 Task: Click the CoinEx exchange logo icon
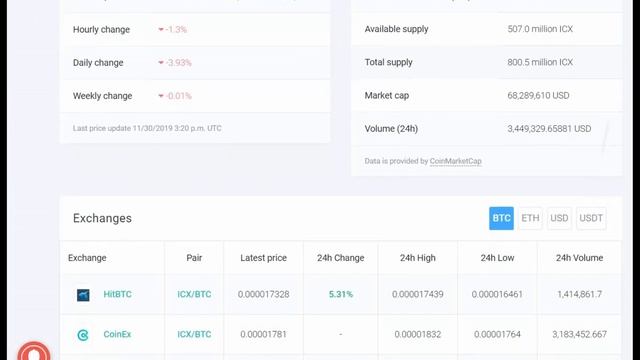tap(83, 335)
